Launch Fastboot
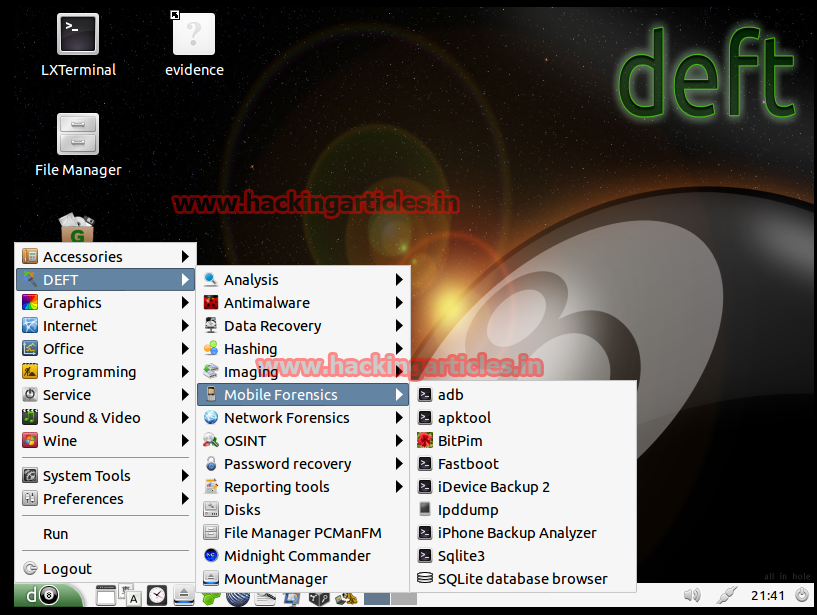The image size is (817, 615). (523, 463)
